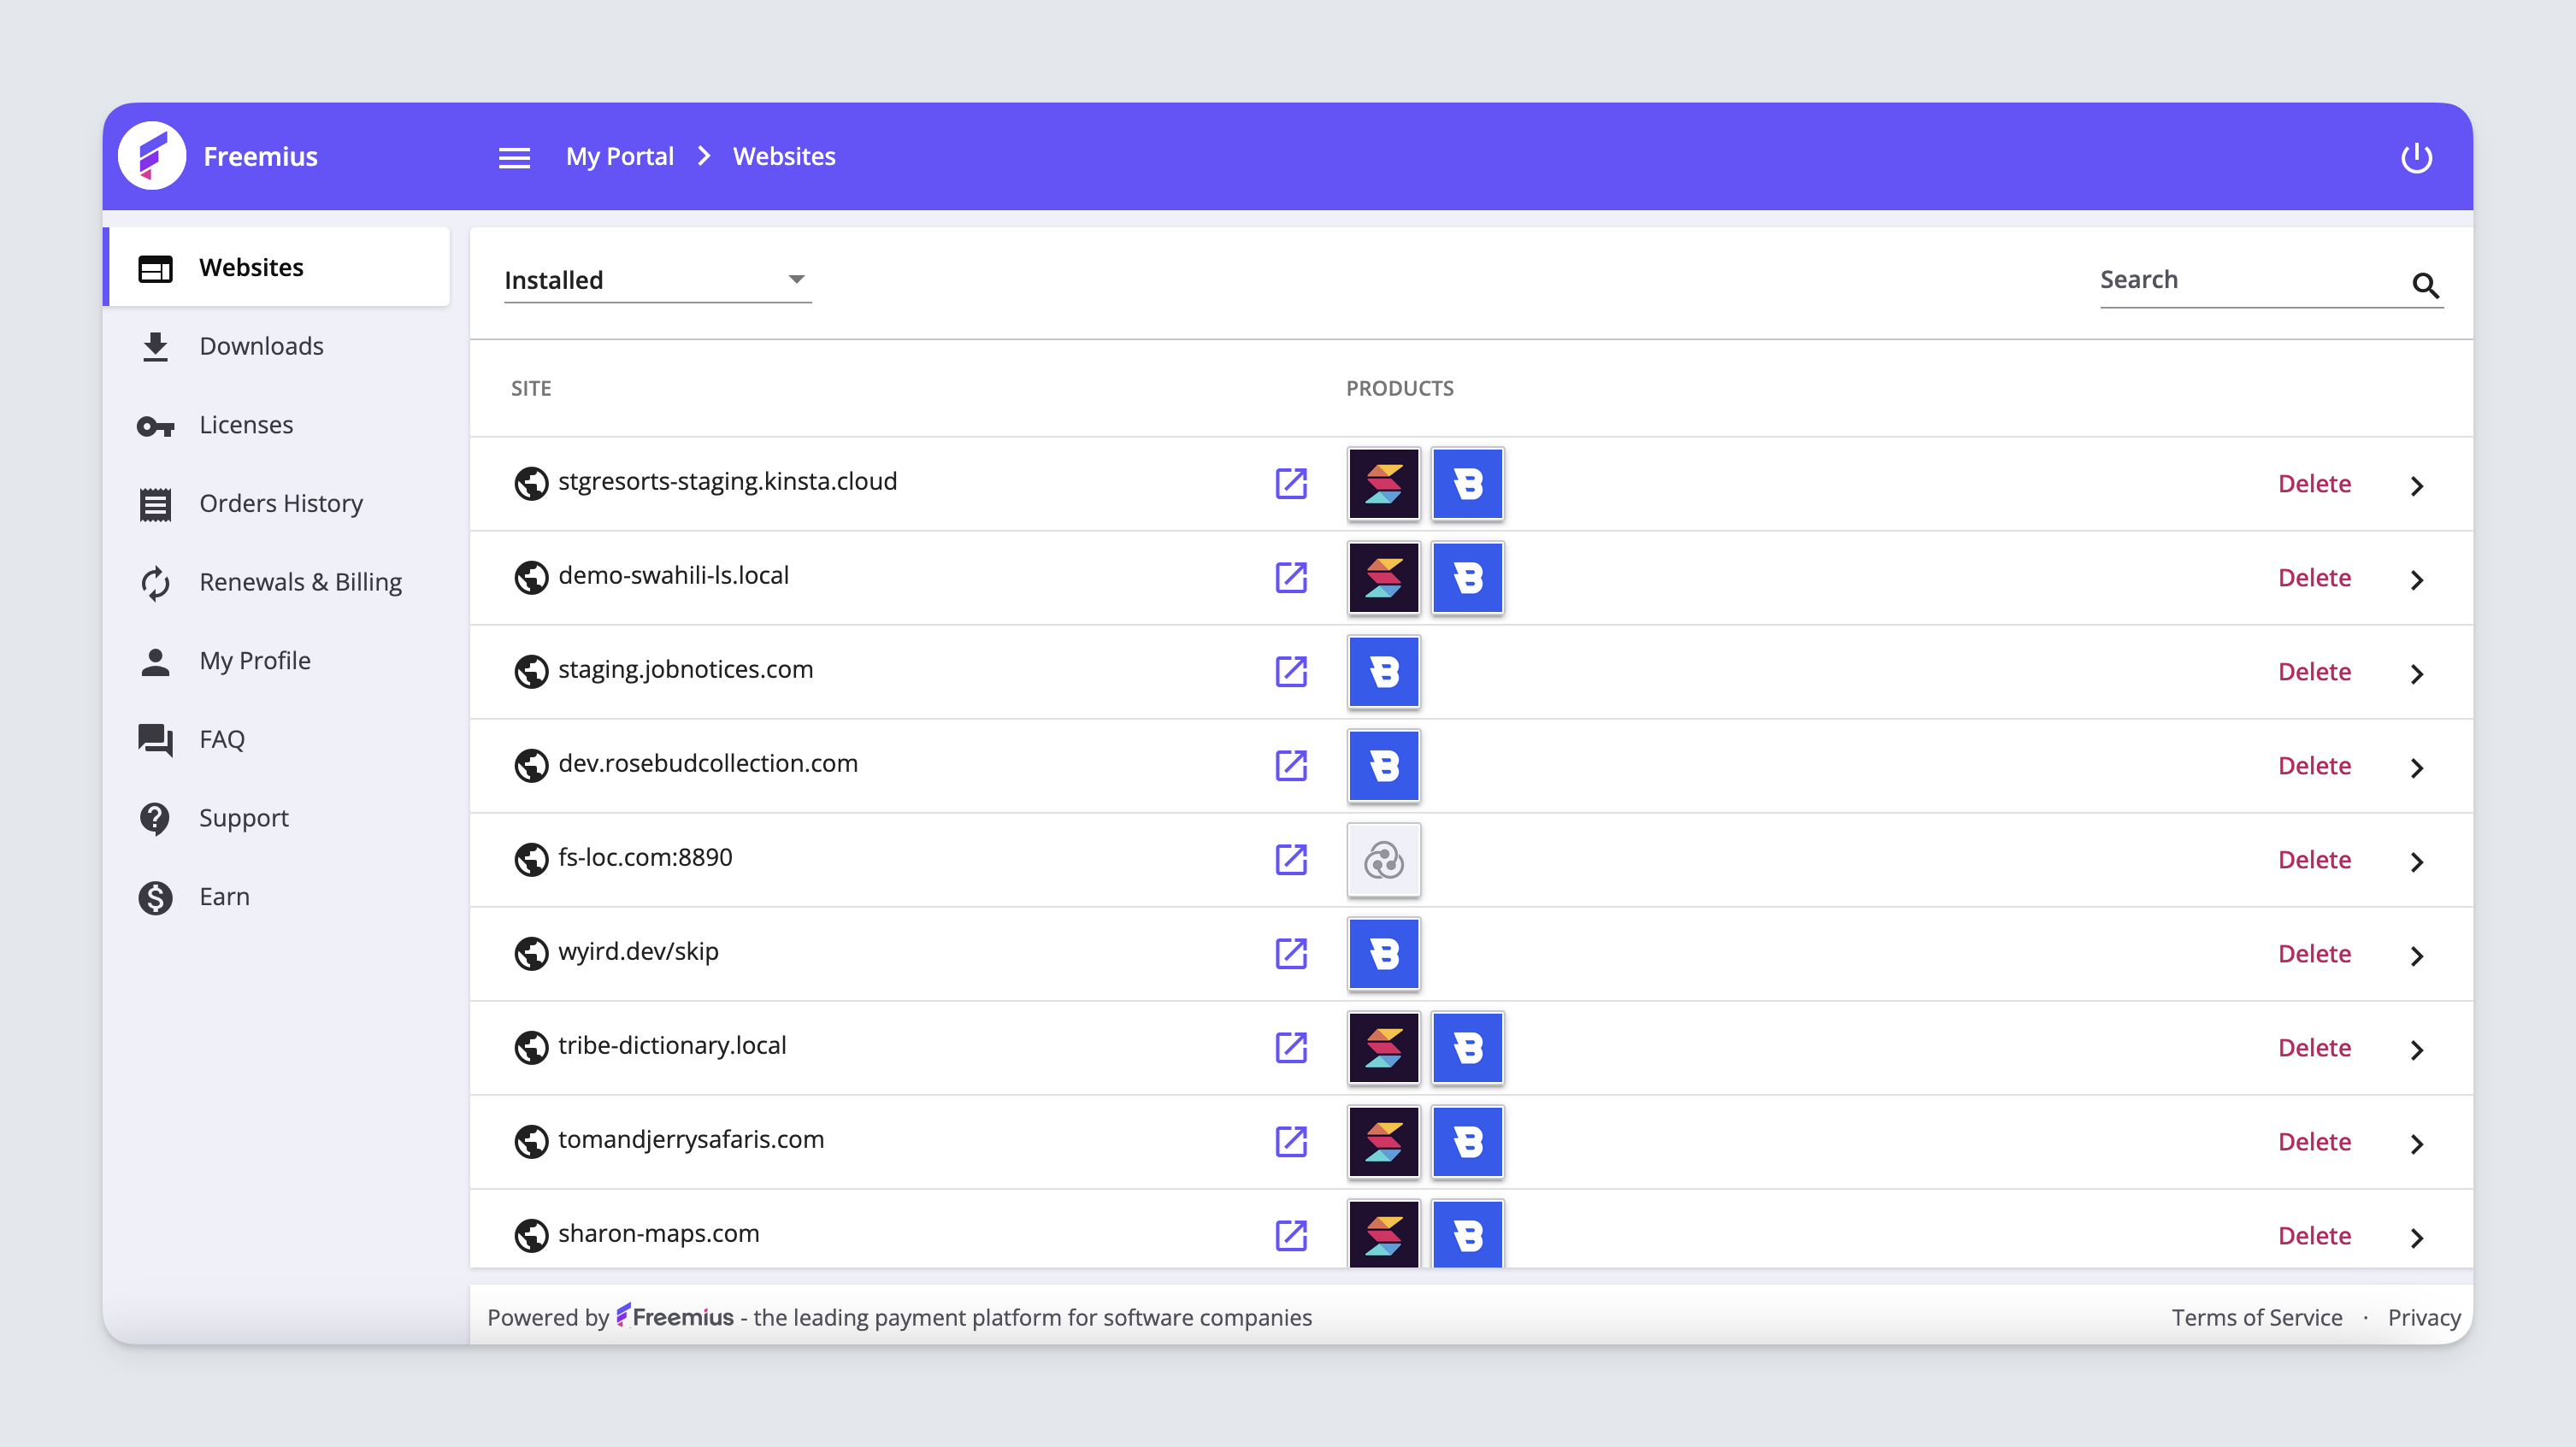Click the tomandjerrysafaris.com site name
Viewport: 2576px width, 1447px height.
click(691, 1139)
